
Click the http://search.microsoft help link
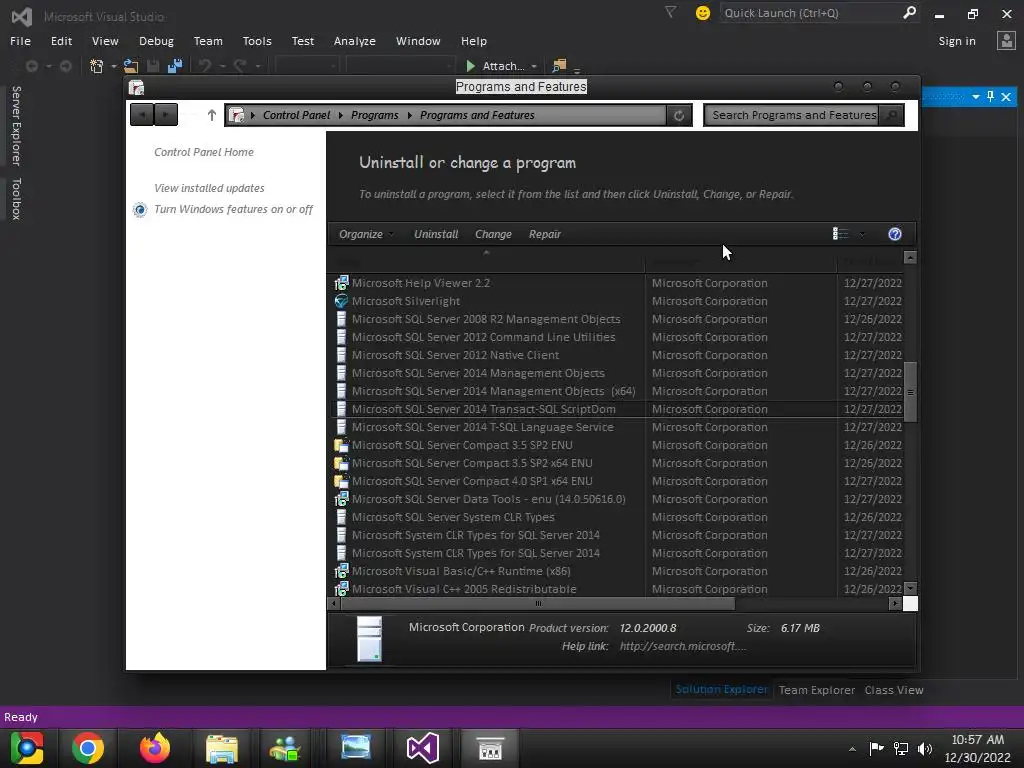[682, 646]
